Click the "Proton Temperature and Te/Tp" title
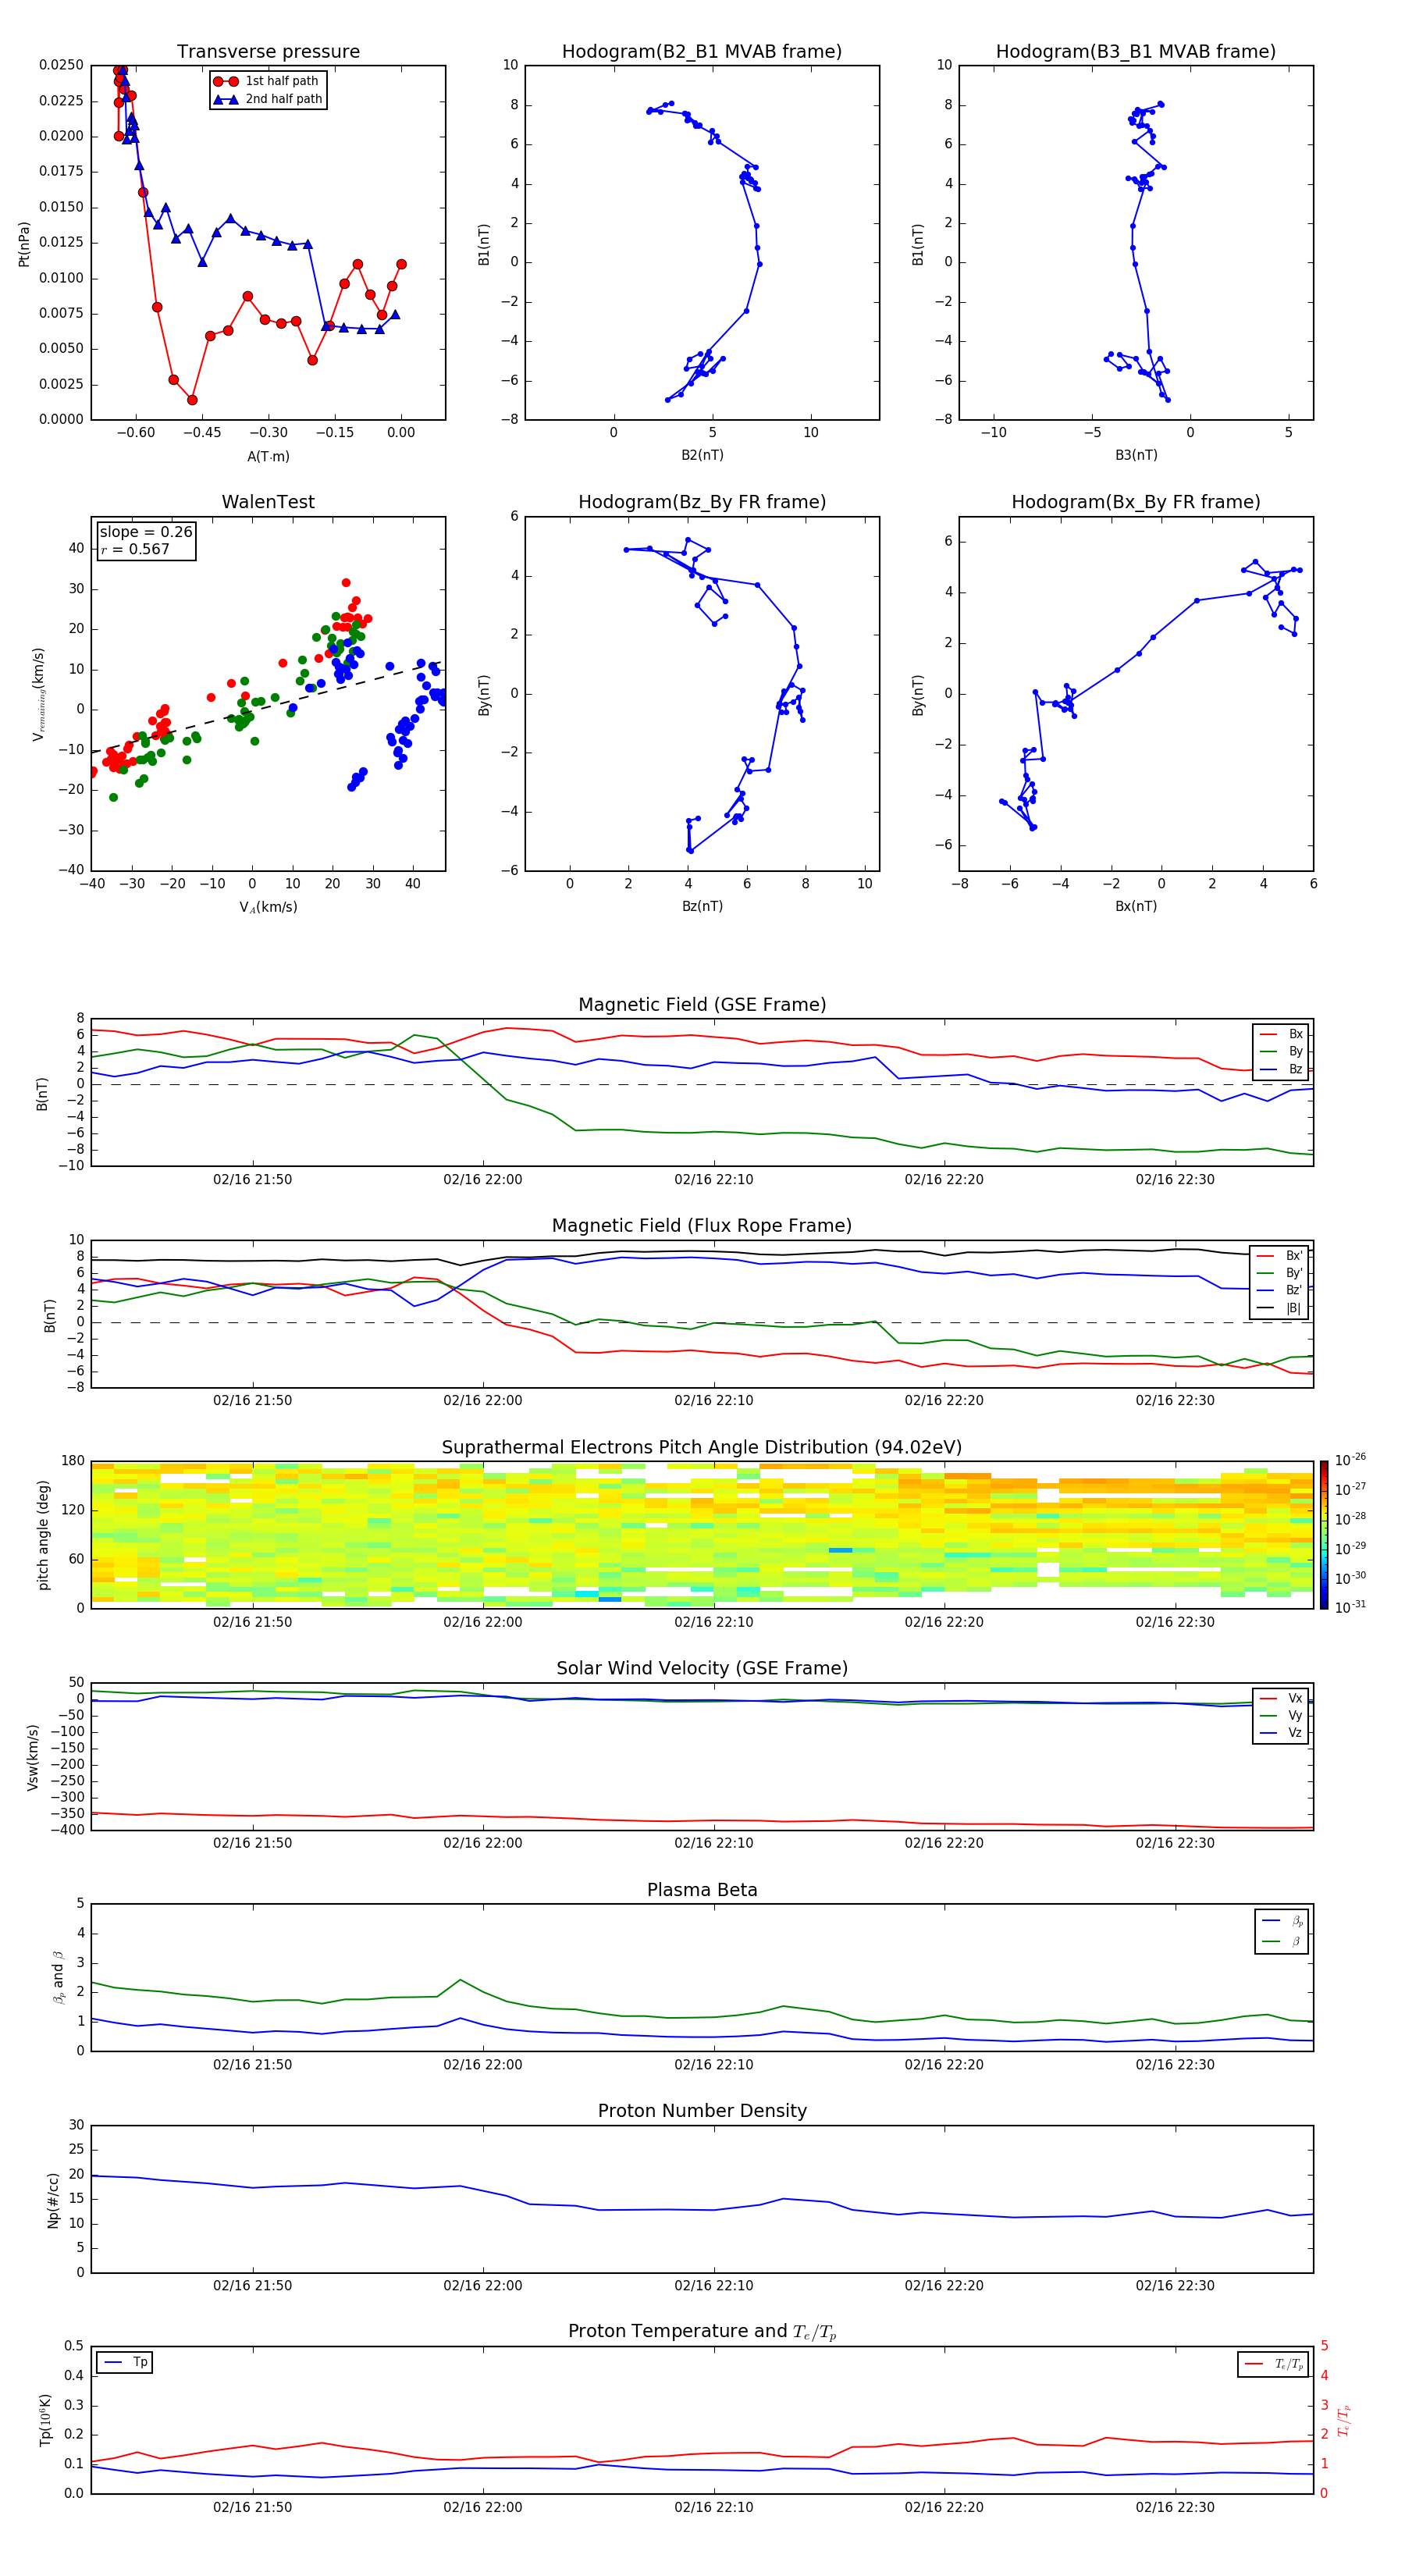This screenshot has height=2576, width=1405. click(702, 2332)
